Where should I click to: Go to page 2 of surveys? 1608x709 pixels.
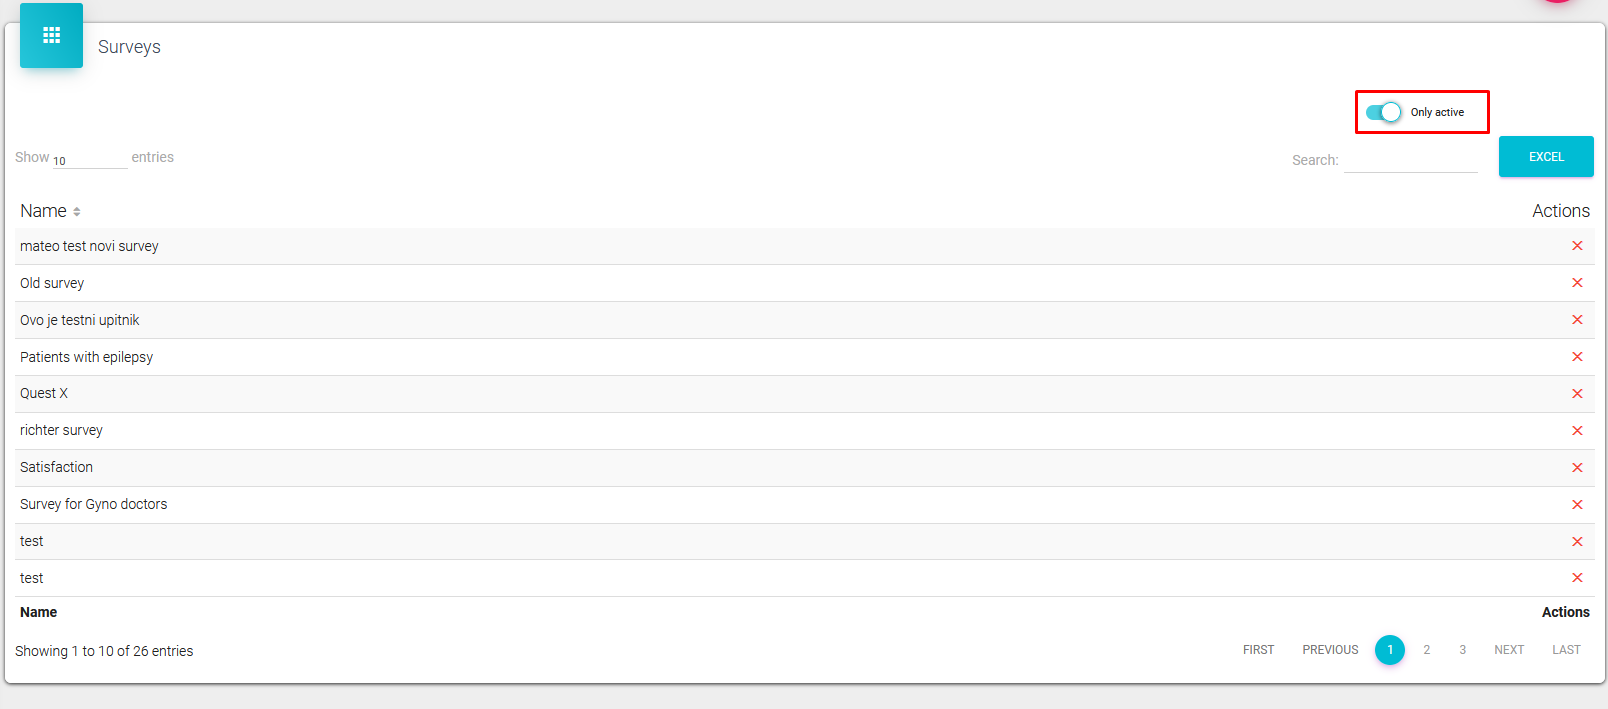click(x=1426, y=650)
